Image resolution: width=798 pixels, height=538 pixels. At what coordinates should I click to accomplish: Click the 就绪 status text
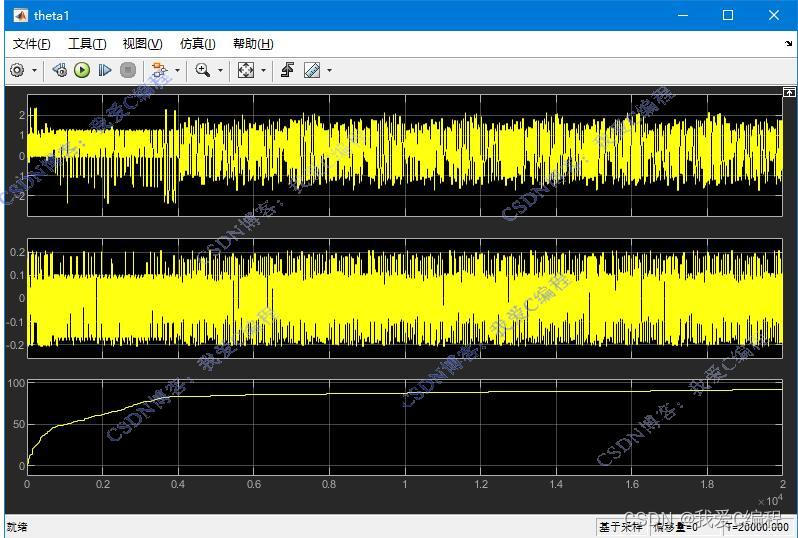(x=17, y=527)
